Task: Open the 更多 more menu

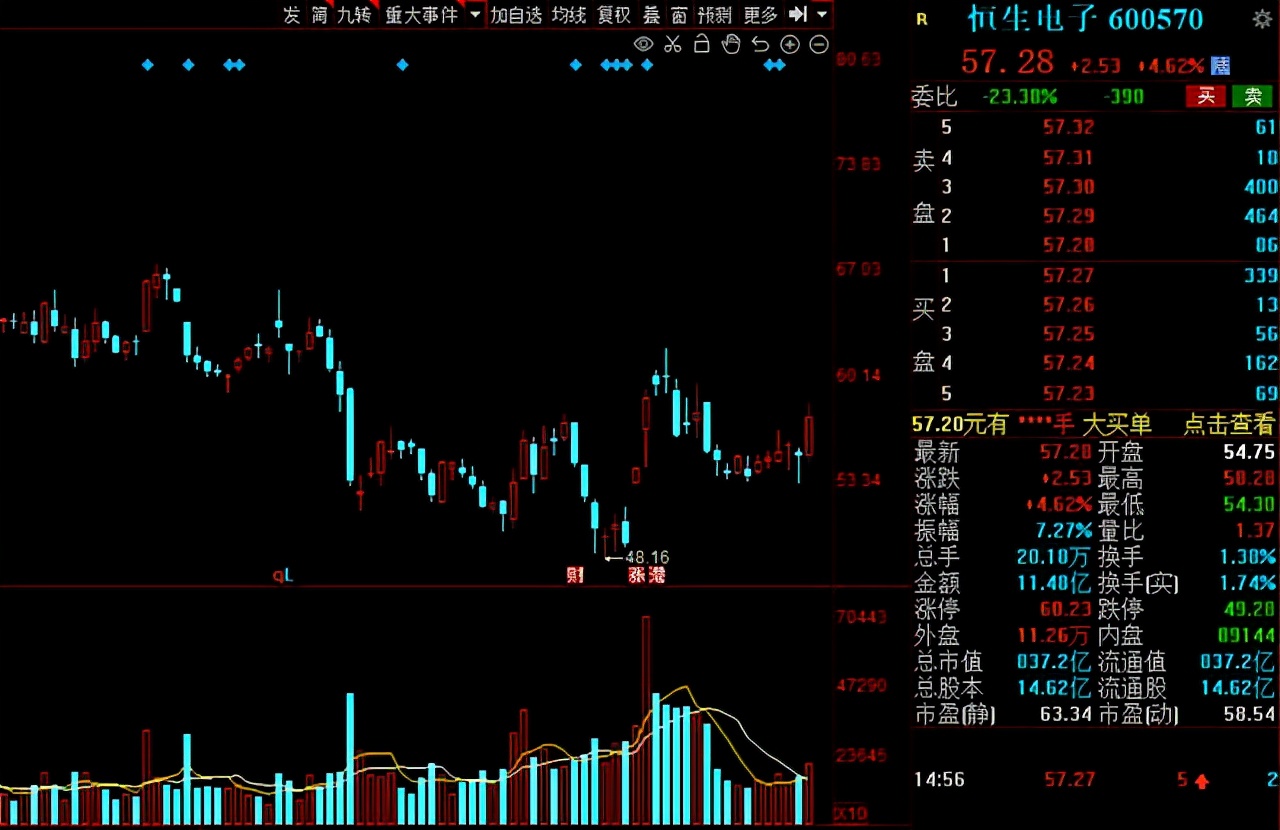Action: (760, 15)
